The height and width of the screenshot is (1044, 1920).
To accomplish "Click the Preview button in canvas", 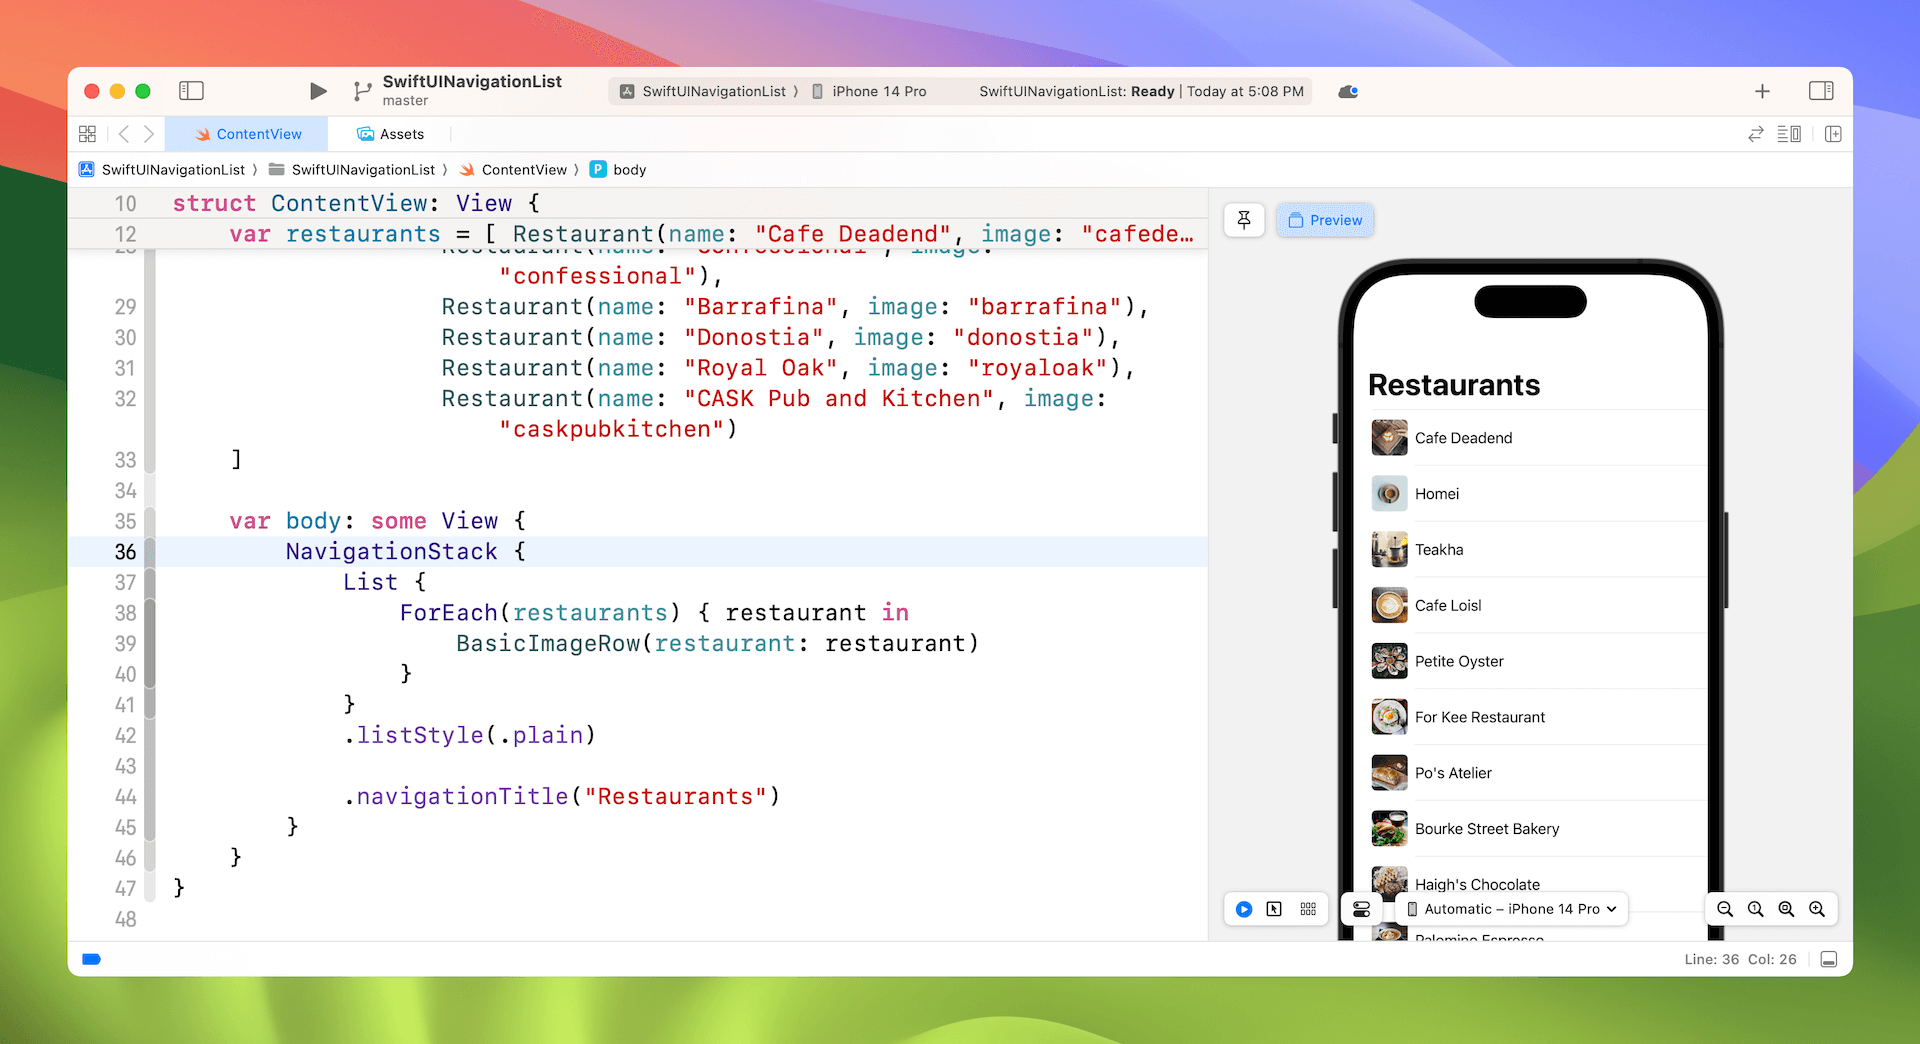I will 1325,220.
